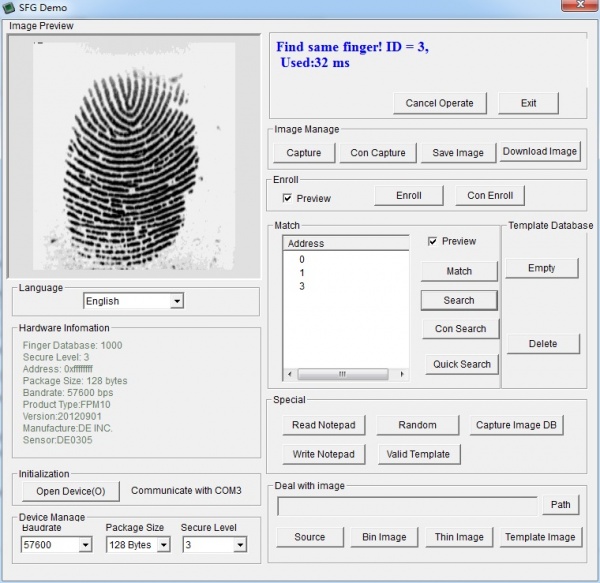Click the Address column header
600x583 pixels.
[346, 243]
